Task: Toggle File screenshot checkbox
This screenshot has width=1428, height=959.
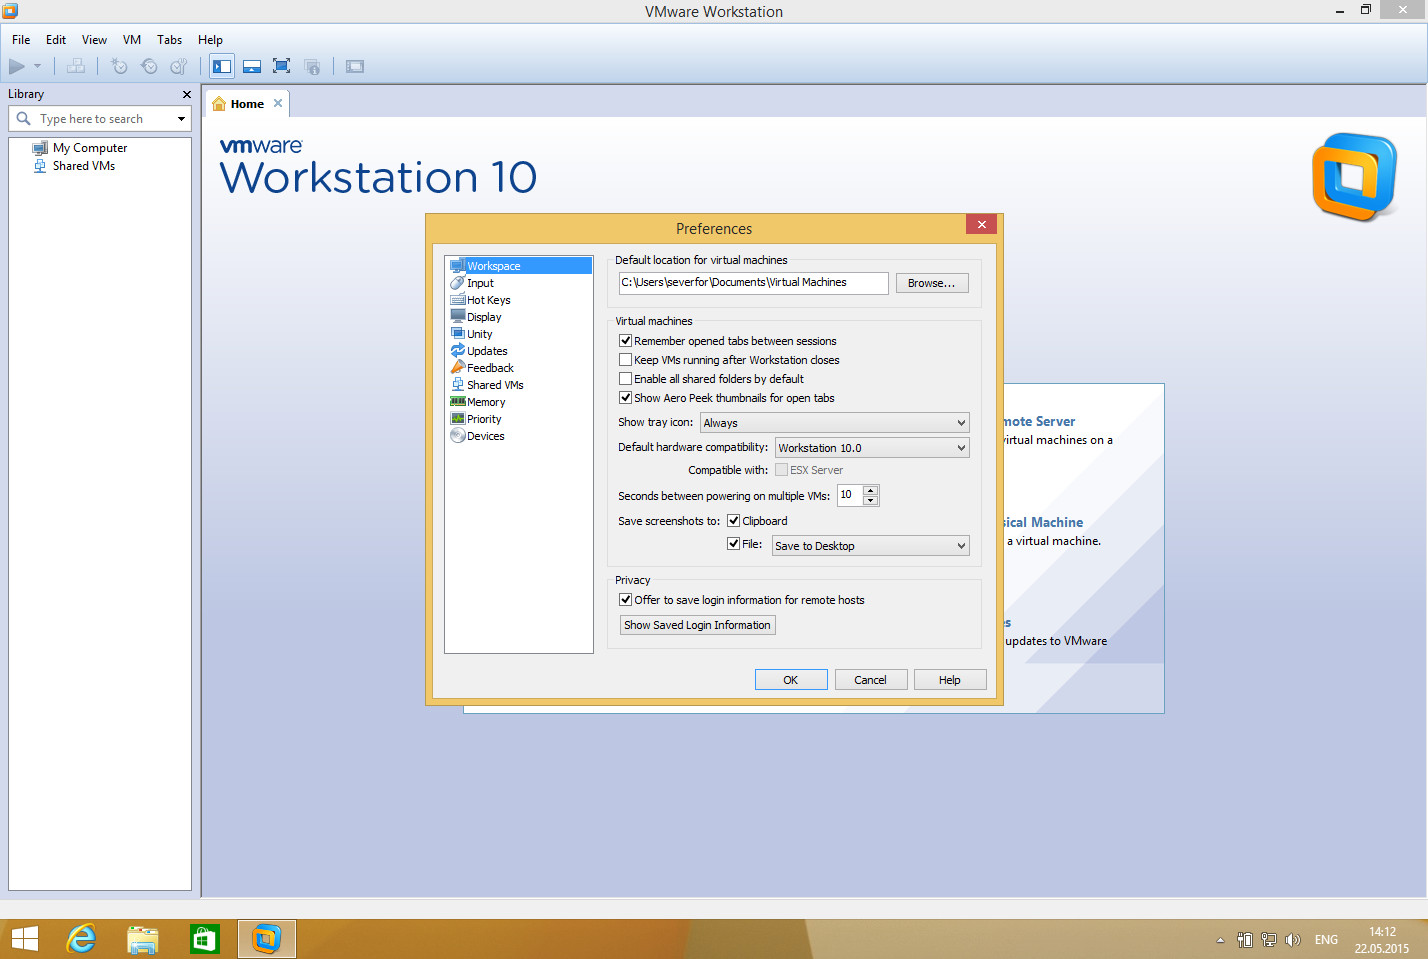Action: pos(734,544)
